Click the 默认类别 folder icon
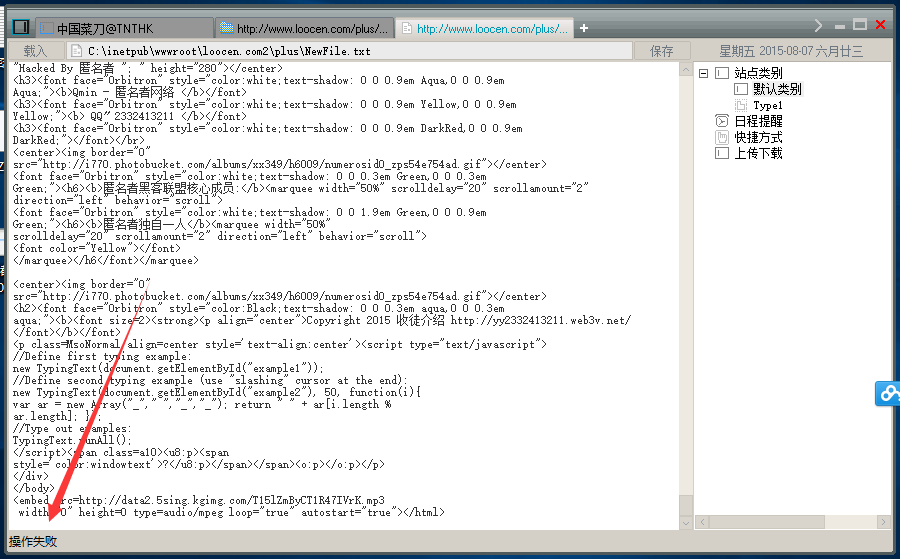900x559 pixels. tap(741, 89)
